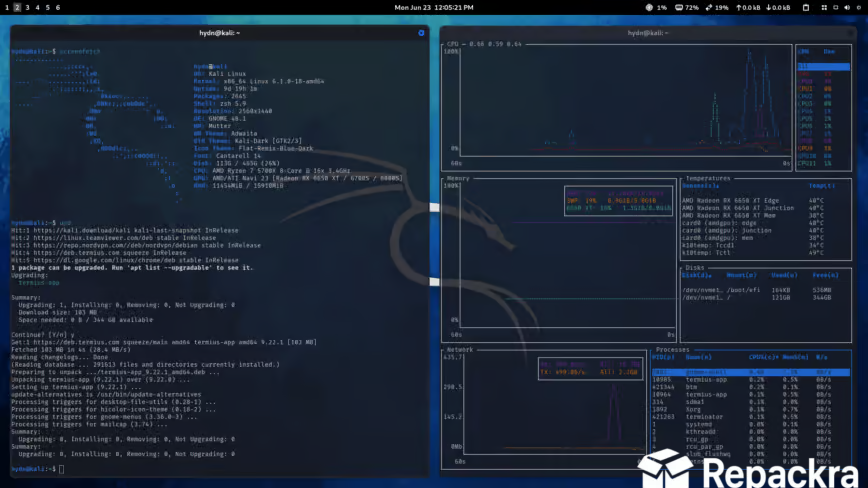The height and width of the screenshot is (488, 868).
Task: Switch to workspace 5 in top bar
Action: 48,8
